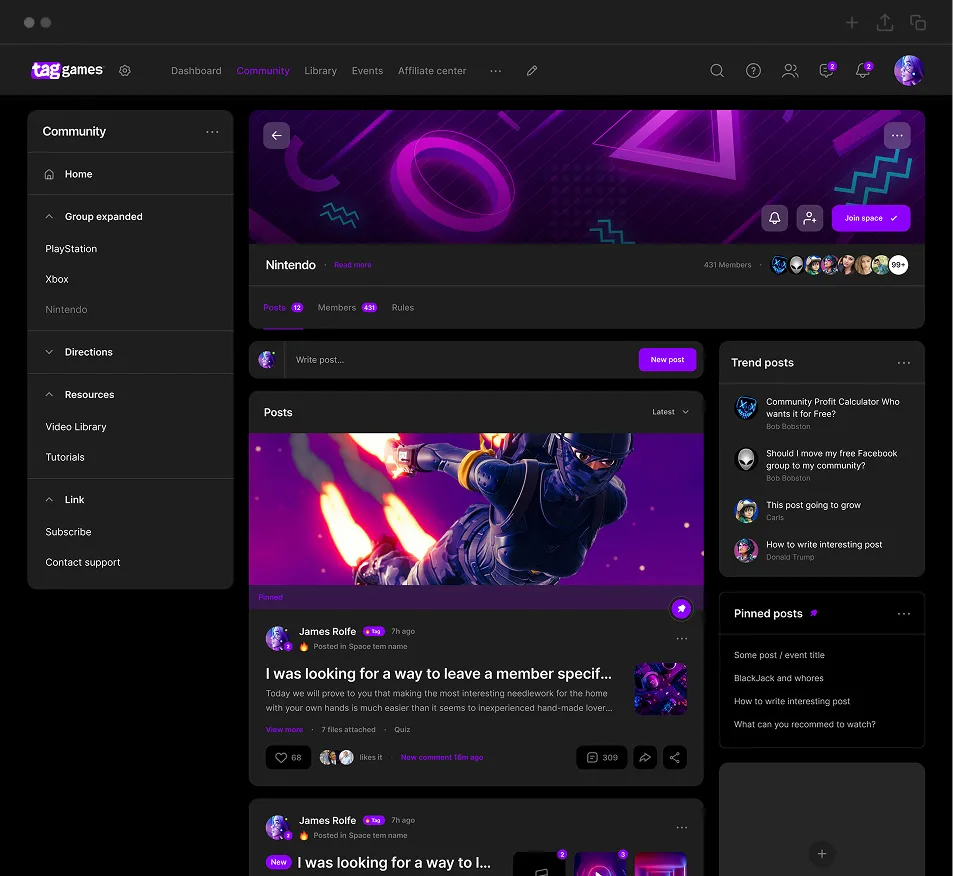Click settings gear next to tag games logo

click(125, 71)
